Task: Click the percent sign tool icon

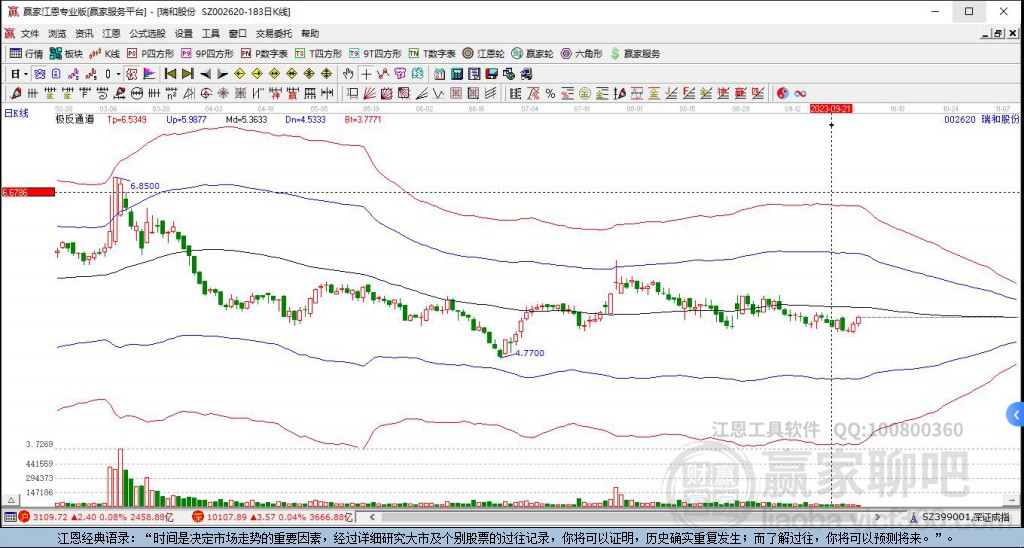Action: coord(551,93)
